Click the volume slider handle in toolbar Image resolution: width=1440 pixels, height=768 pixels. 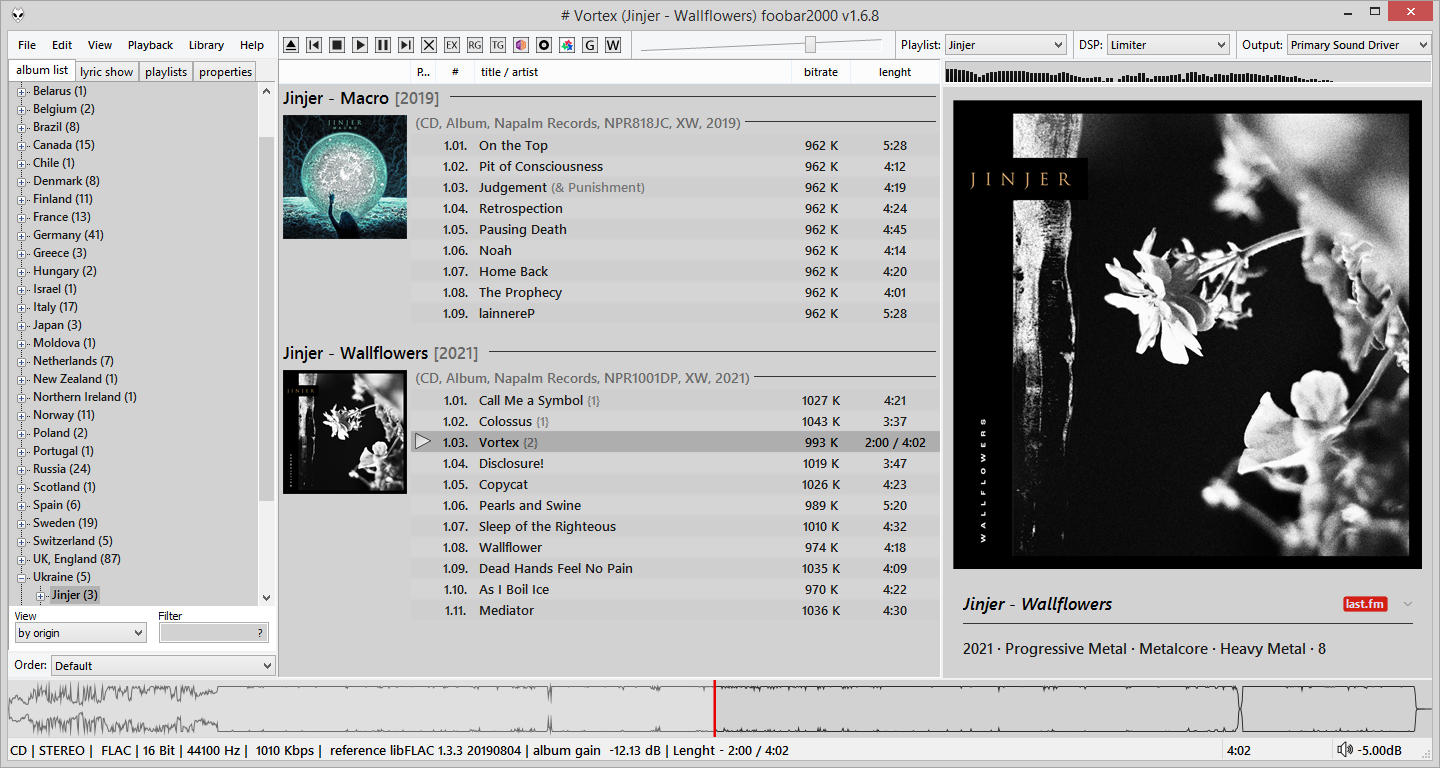[810, 45]
